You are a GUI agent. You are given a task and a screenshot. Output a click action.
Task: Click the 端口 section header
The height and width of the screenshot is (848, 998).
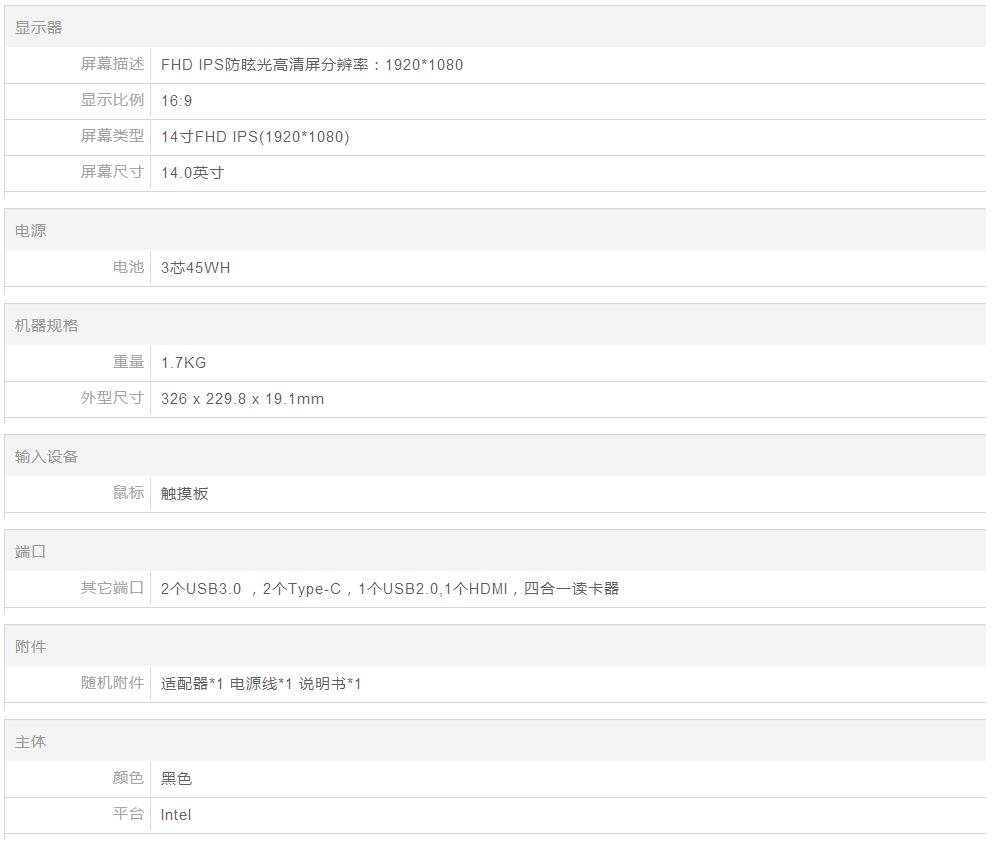[x=31, y=552]
